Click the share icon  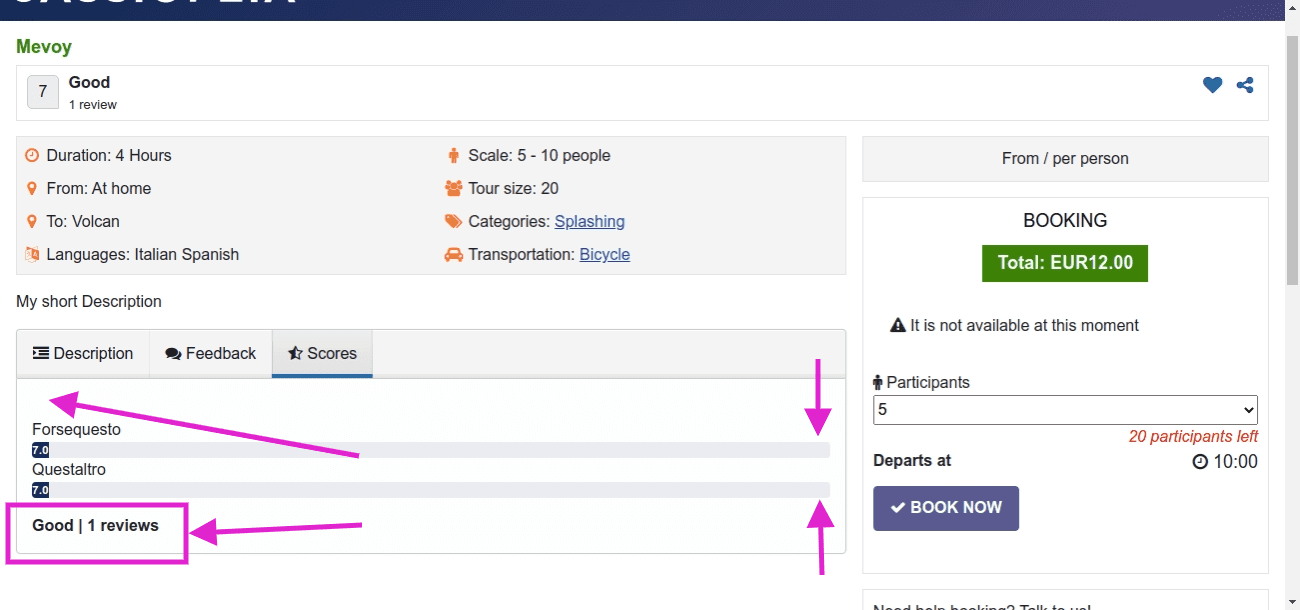coord(1245,85)
